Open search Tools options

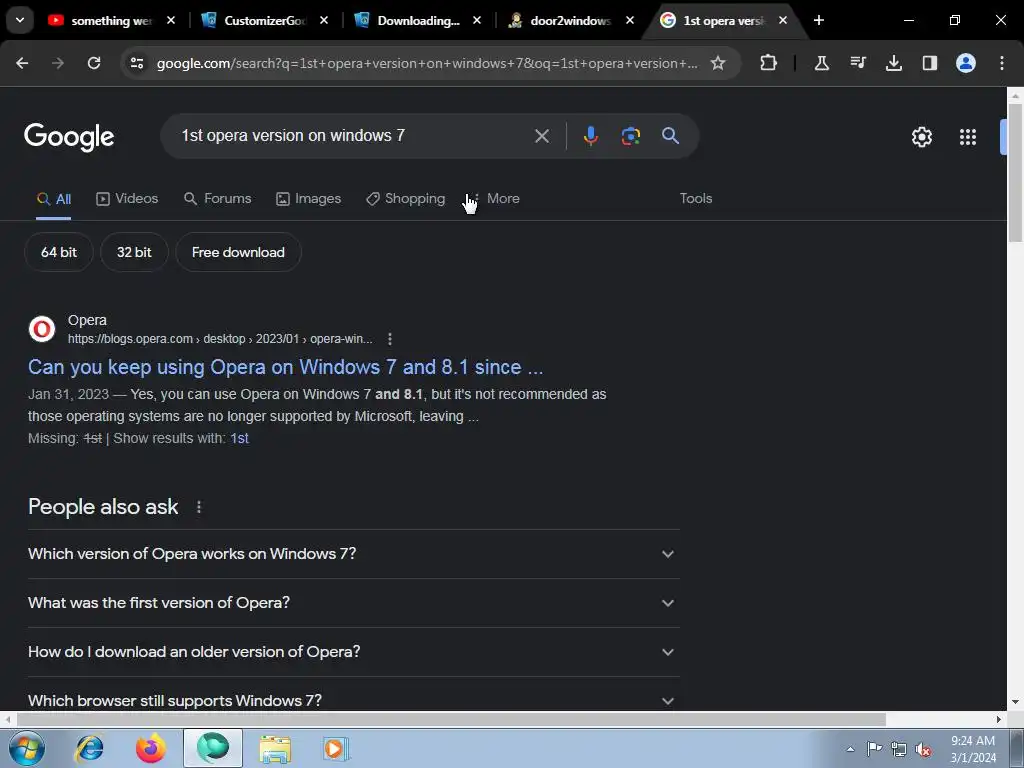click(696, 199)
